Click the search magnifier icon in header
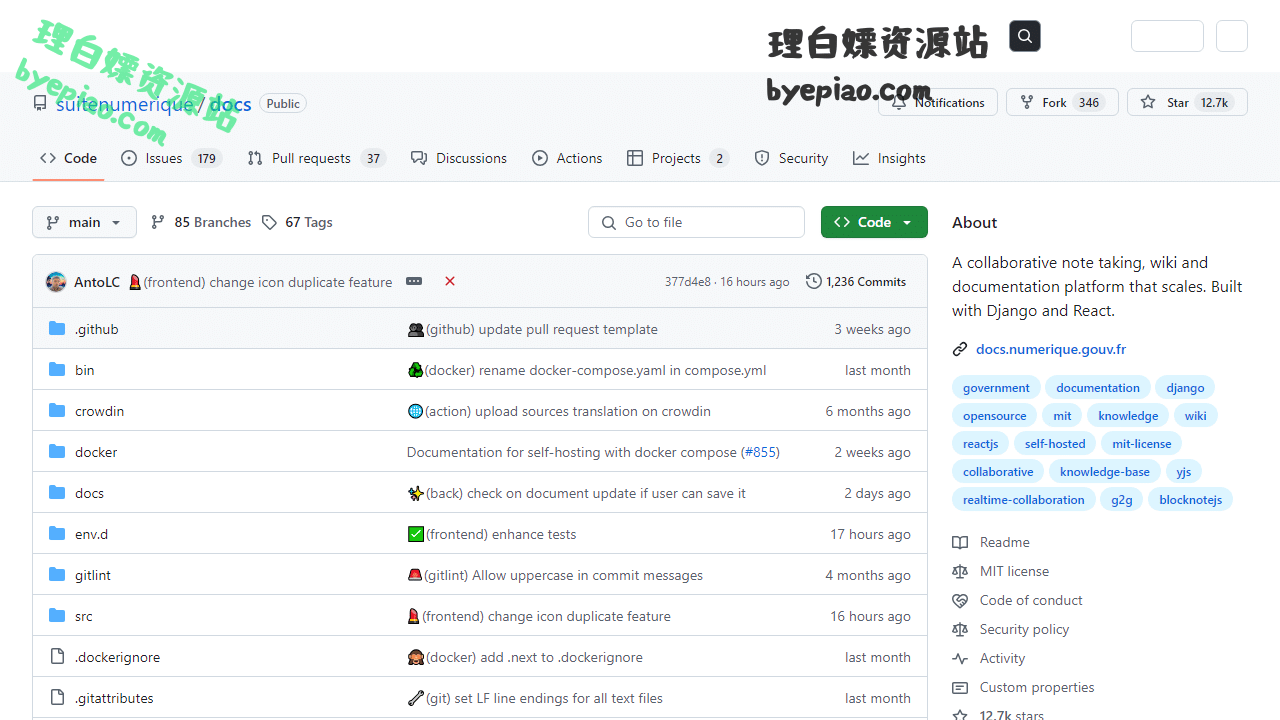1280x720 pixels. point(1025,36)
